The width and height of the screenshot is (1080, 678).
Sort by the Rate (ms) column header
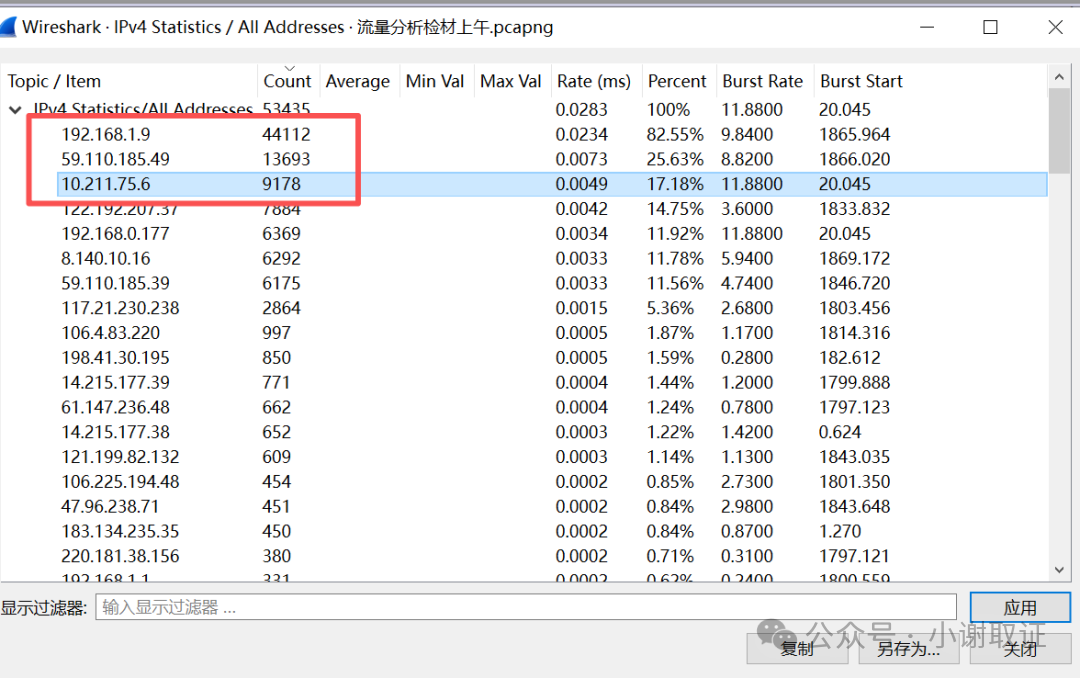595,81
